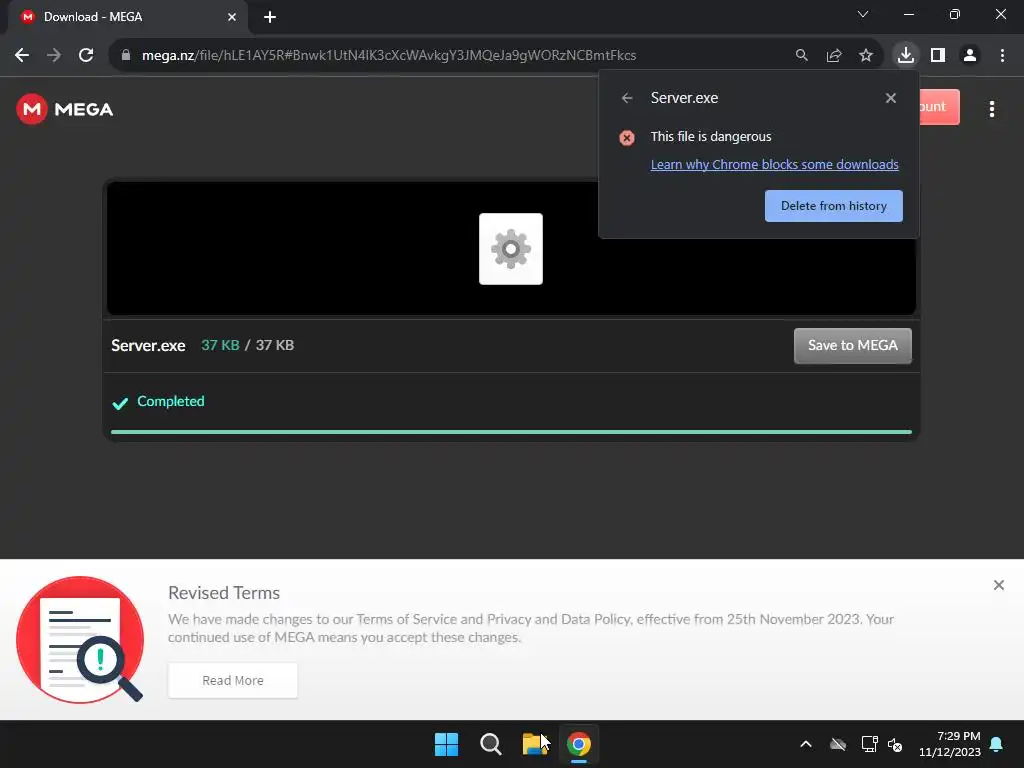Bookmark this tab with the star icon
The width and height of the screenshot is (1024, 768).
coord(866,56)
